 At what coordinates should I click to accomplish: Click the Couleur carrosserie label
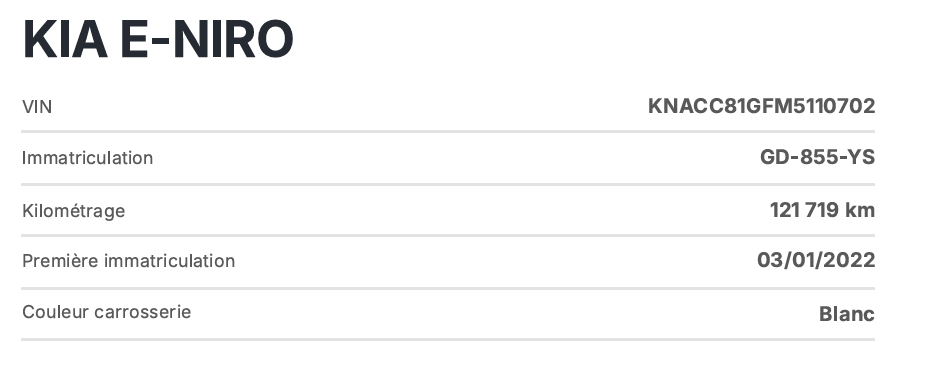[x=106, y=312]
